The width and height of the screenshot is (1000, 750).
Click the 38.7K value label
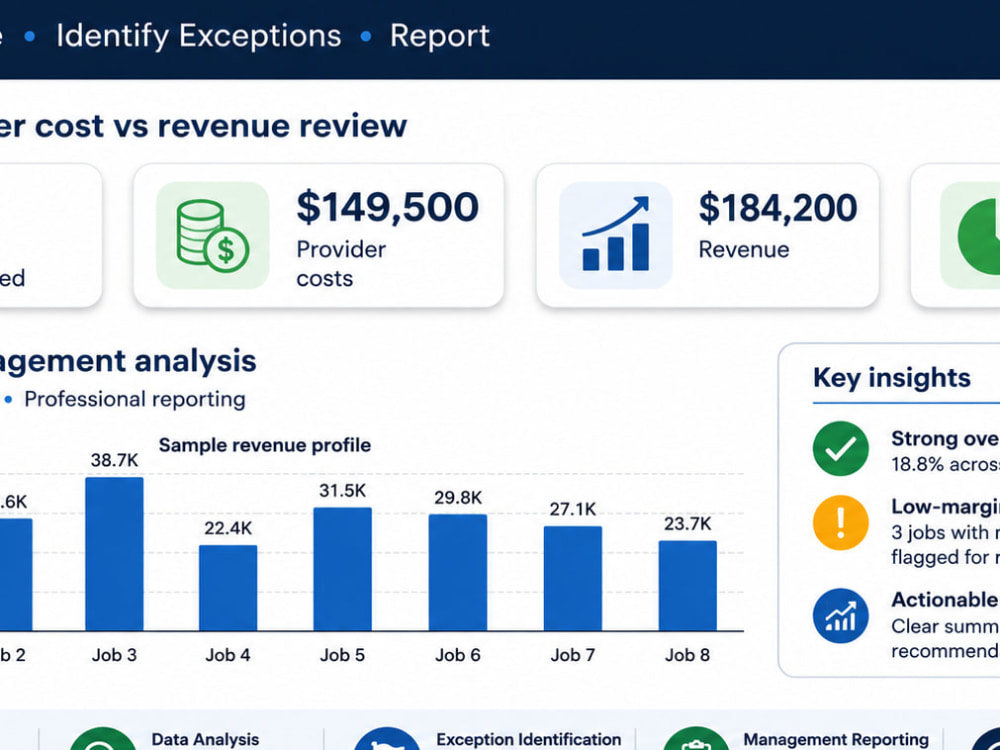pos(114,460)
